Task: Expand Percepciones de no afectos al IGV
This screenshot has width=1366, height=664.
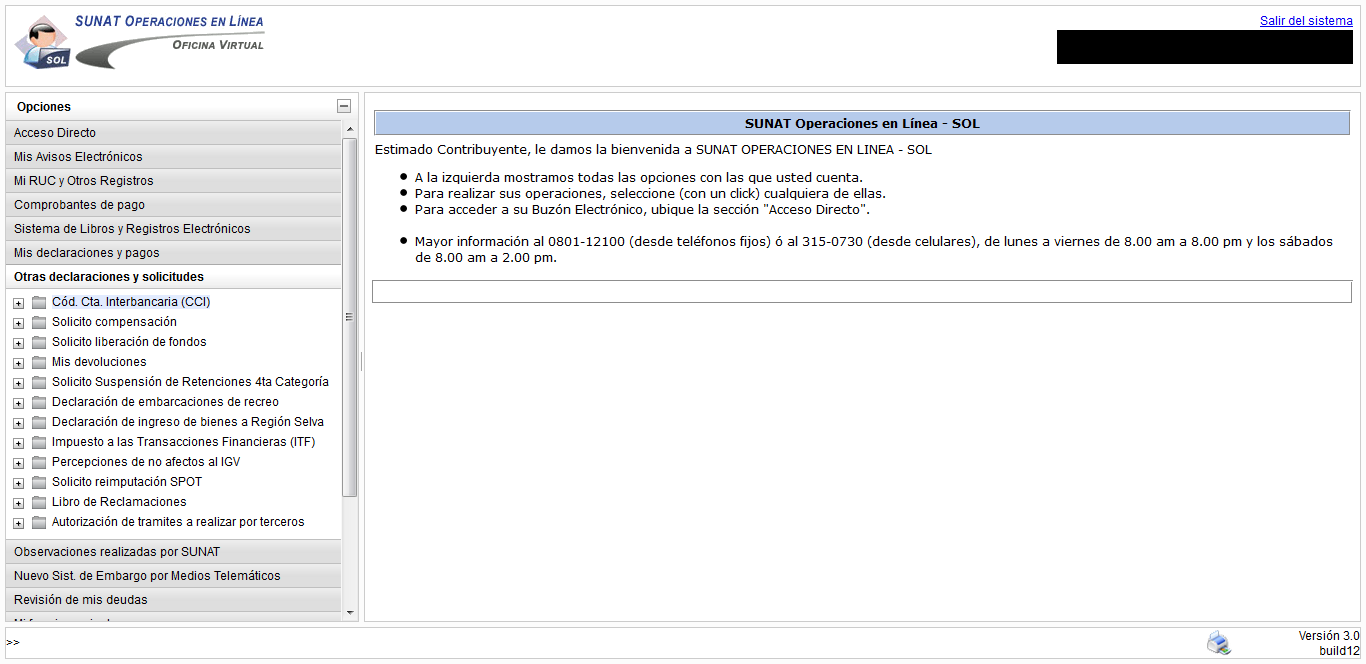Action: [18, 463]
